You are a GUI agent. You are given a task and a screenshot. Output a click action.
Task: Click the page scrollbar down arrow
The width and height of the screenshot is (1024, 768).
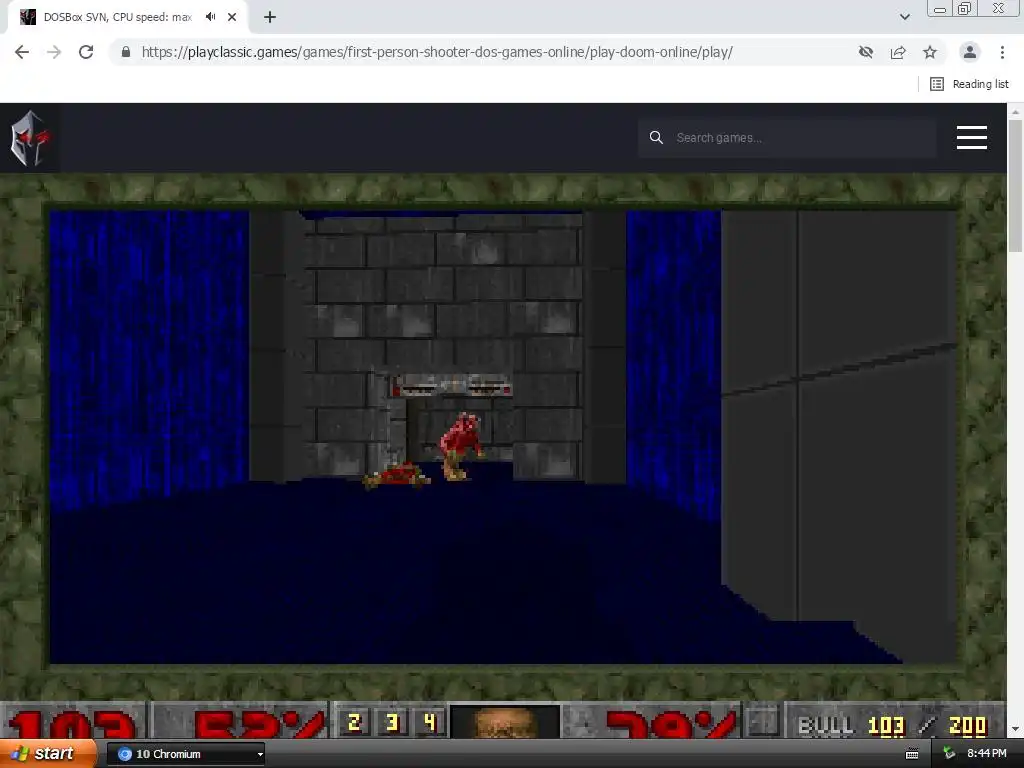1015,729
